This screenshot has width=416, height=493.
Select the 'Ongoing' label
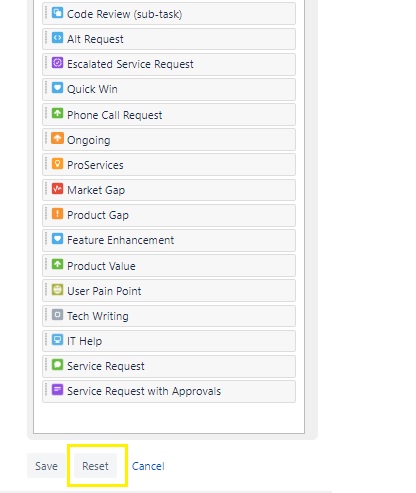(88, 140)
